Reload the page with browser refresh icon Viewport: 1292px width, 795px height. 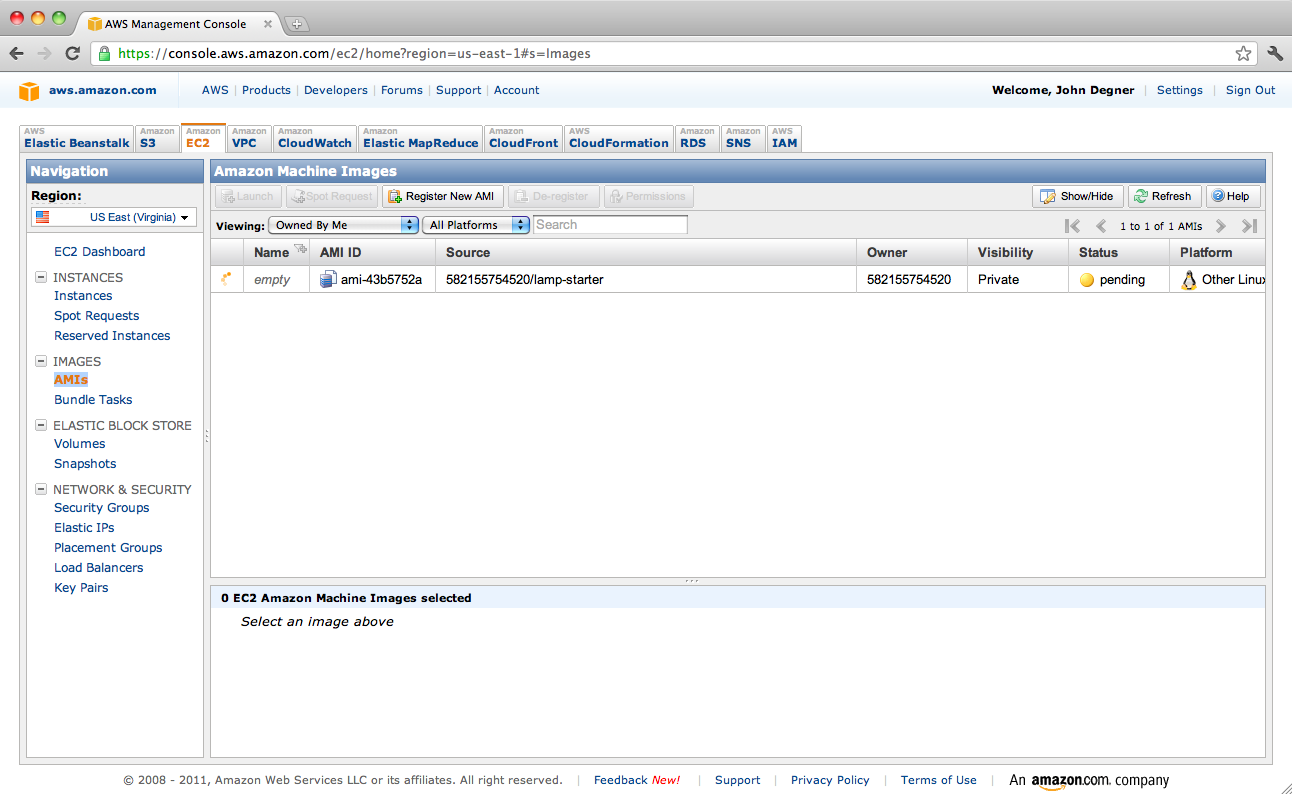72,54
